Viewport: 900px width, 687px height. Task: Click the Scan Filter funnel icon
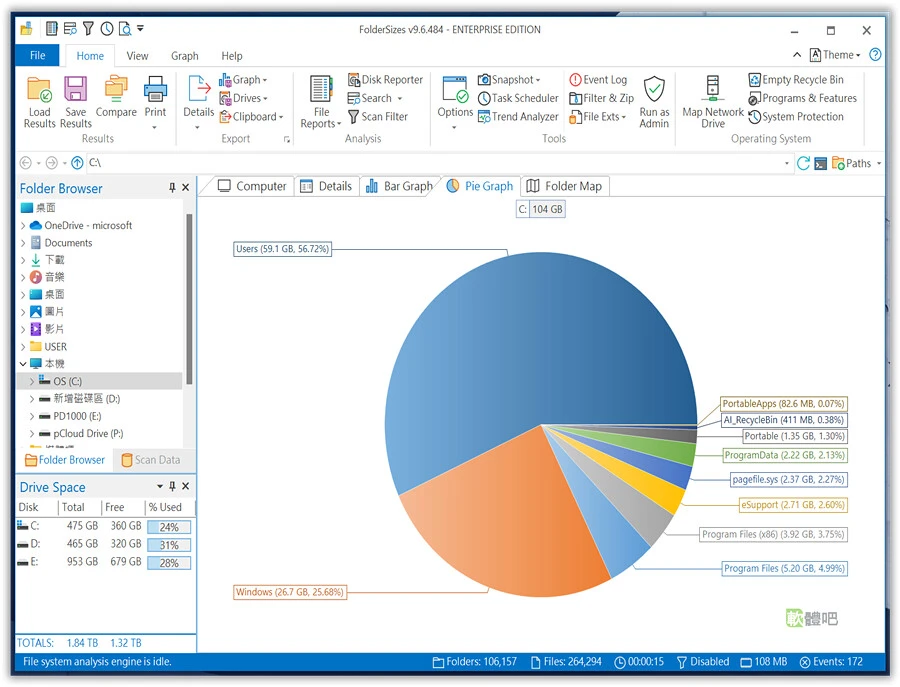[x=354, y=117]
